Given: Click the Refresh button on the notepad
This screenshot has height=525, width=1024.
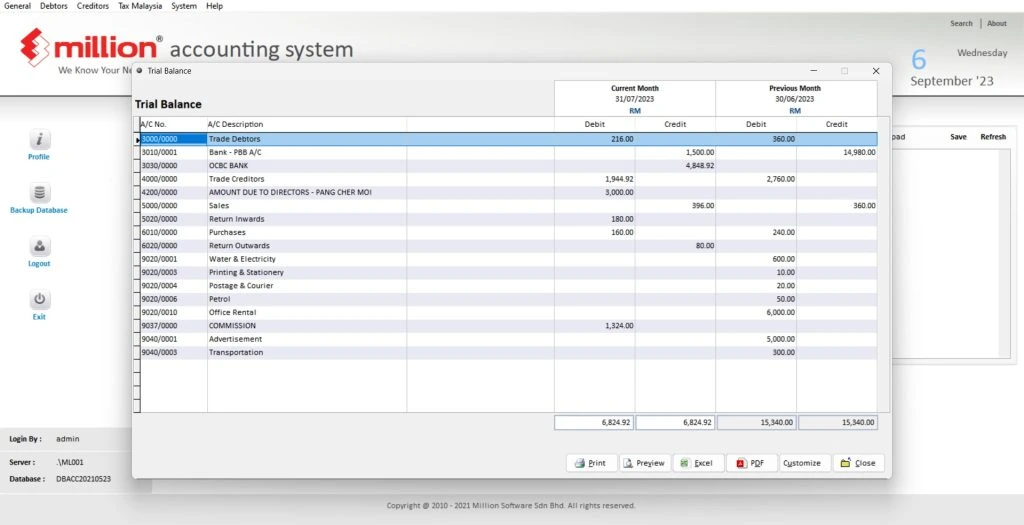Looking at the screenshot, I should 992,137.
